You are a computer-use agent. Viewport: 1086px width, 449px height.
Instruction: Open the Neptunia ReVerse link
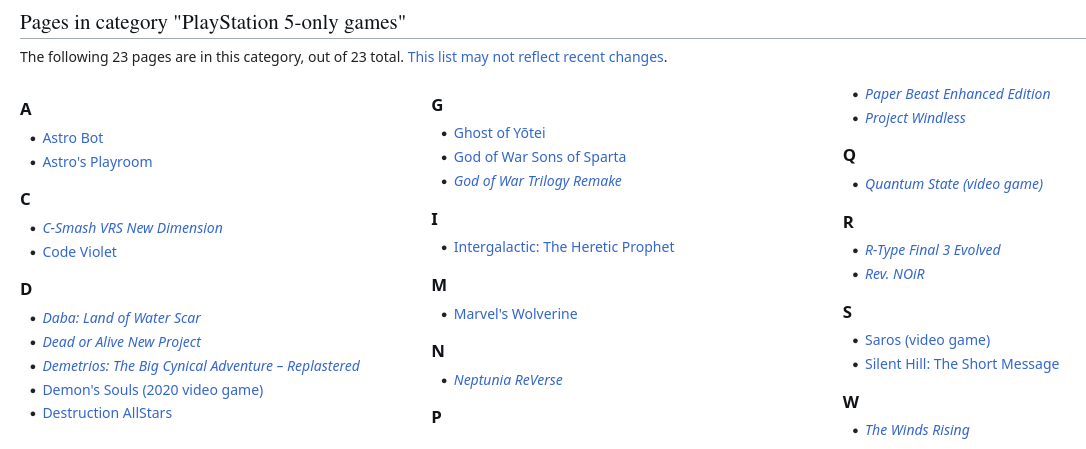(x=507, y=380)
